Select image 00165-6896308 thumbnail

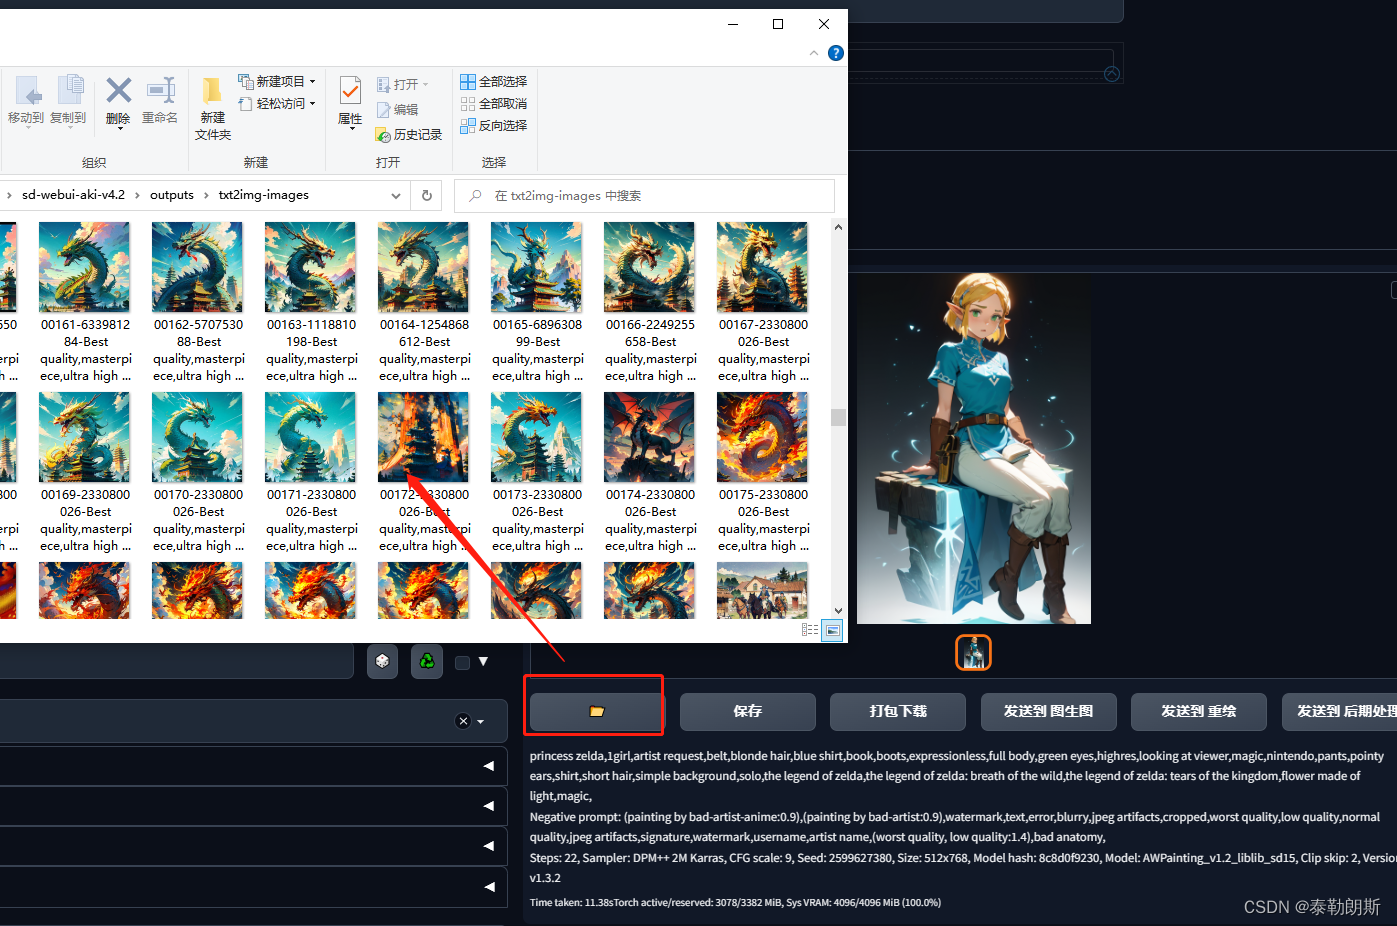coord(536,267)
